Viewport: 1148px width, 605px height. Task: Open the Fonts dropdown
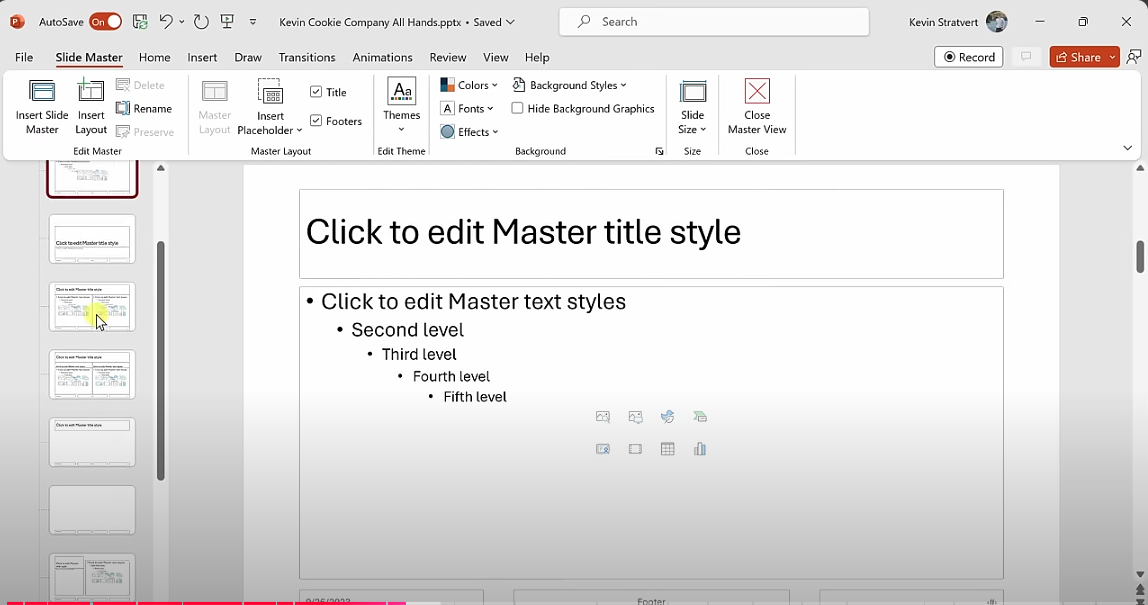[x=466, y=108]
